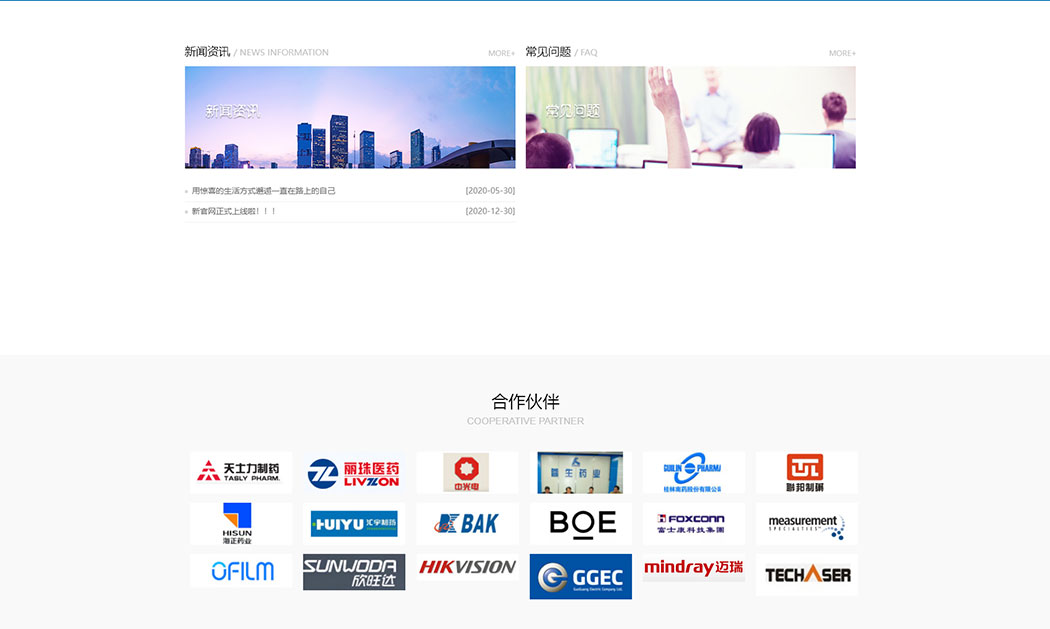This screenshot has width=1050, height=629.
Task: Open the city skyline 新闻资讯 banner
Action: (x=350, y=117)
